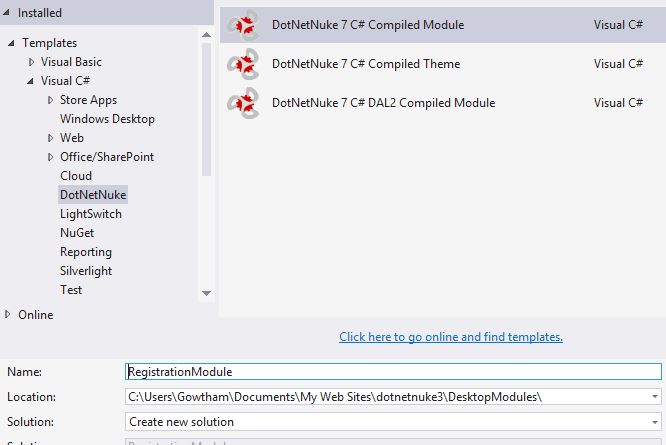
Task: Select DotNetNuke category in tree
Action: pos(93,195)
